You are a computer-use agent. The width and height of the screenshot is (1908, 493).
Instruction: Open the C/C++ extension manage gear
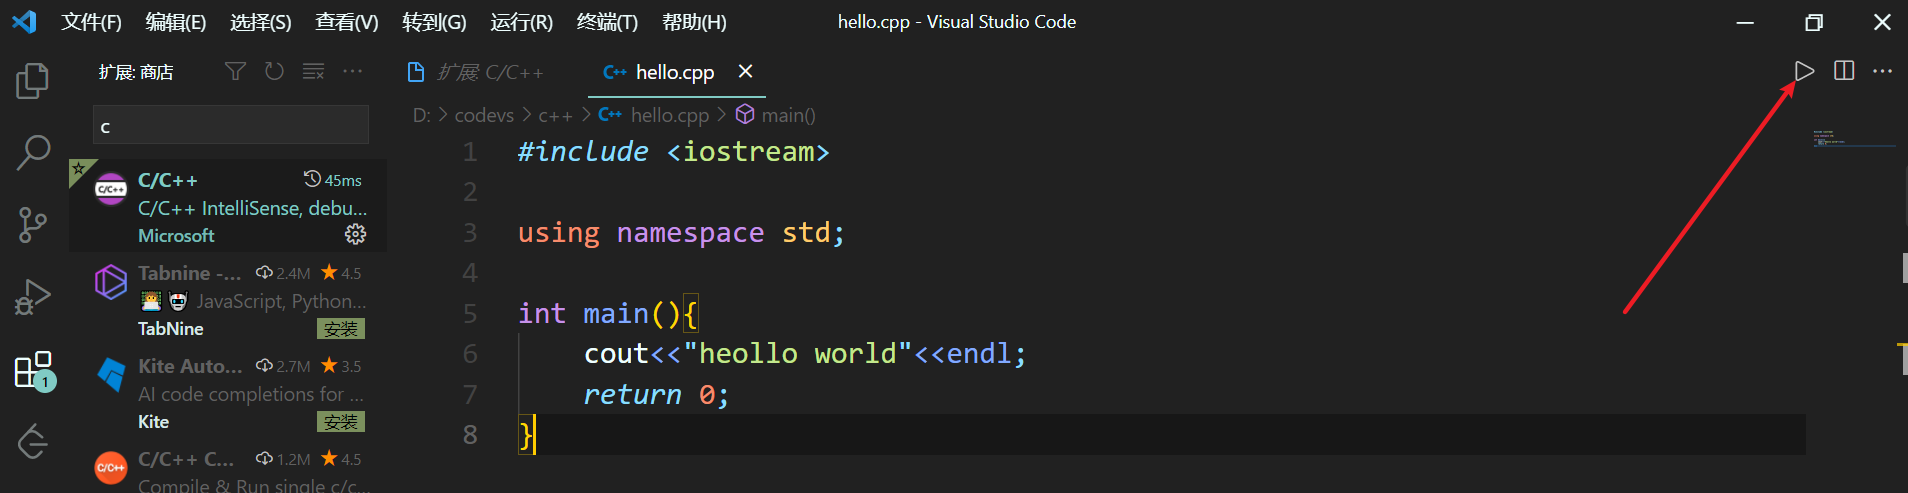pyautogui.click(x=355, y=234)
